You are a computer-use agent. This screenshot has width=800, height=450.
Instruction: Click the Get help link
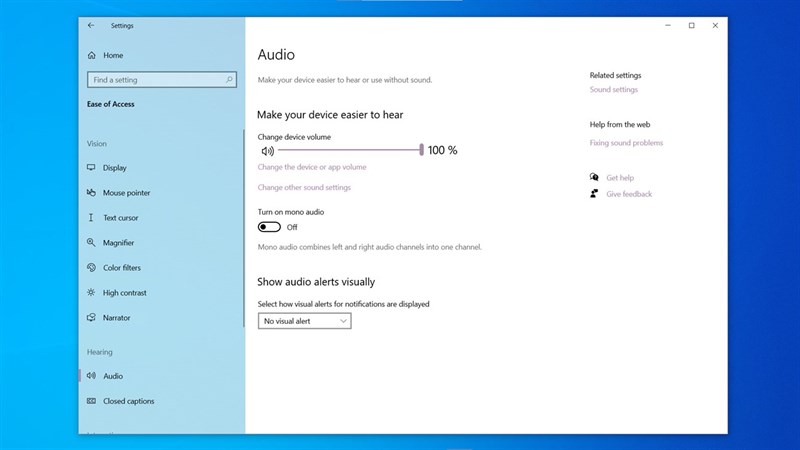620,178
